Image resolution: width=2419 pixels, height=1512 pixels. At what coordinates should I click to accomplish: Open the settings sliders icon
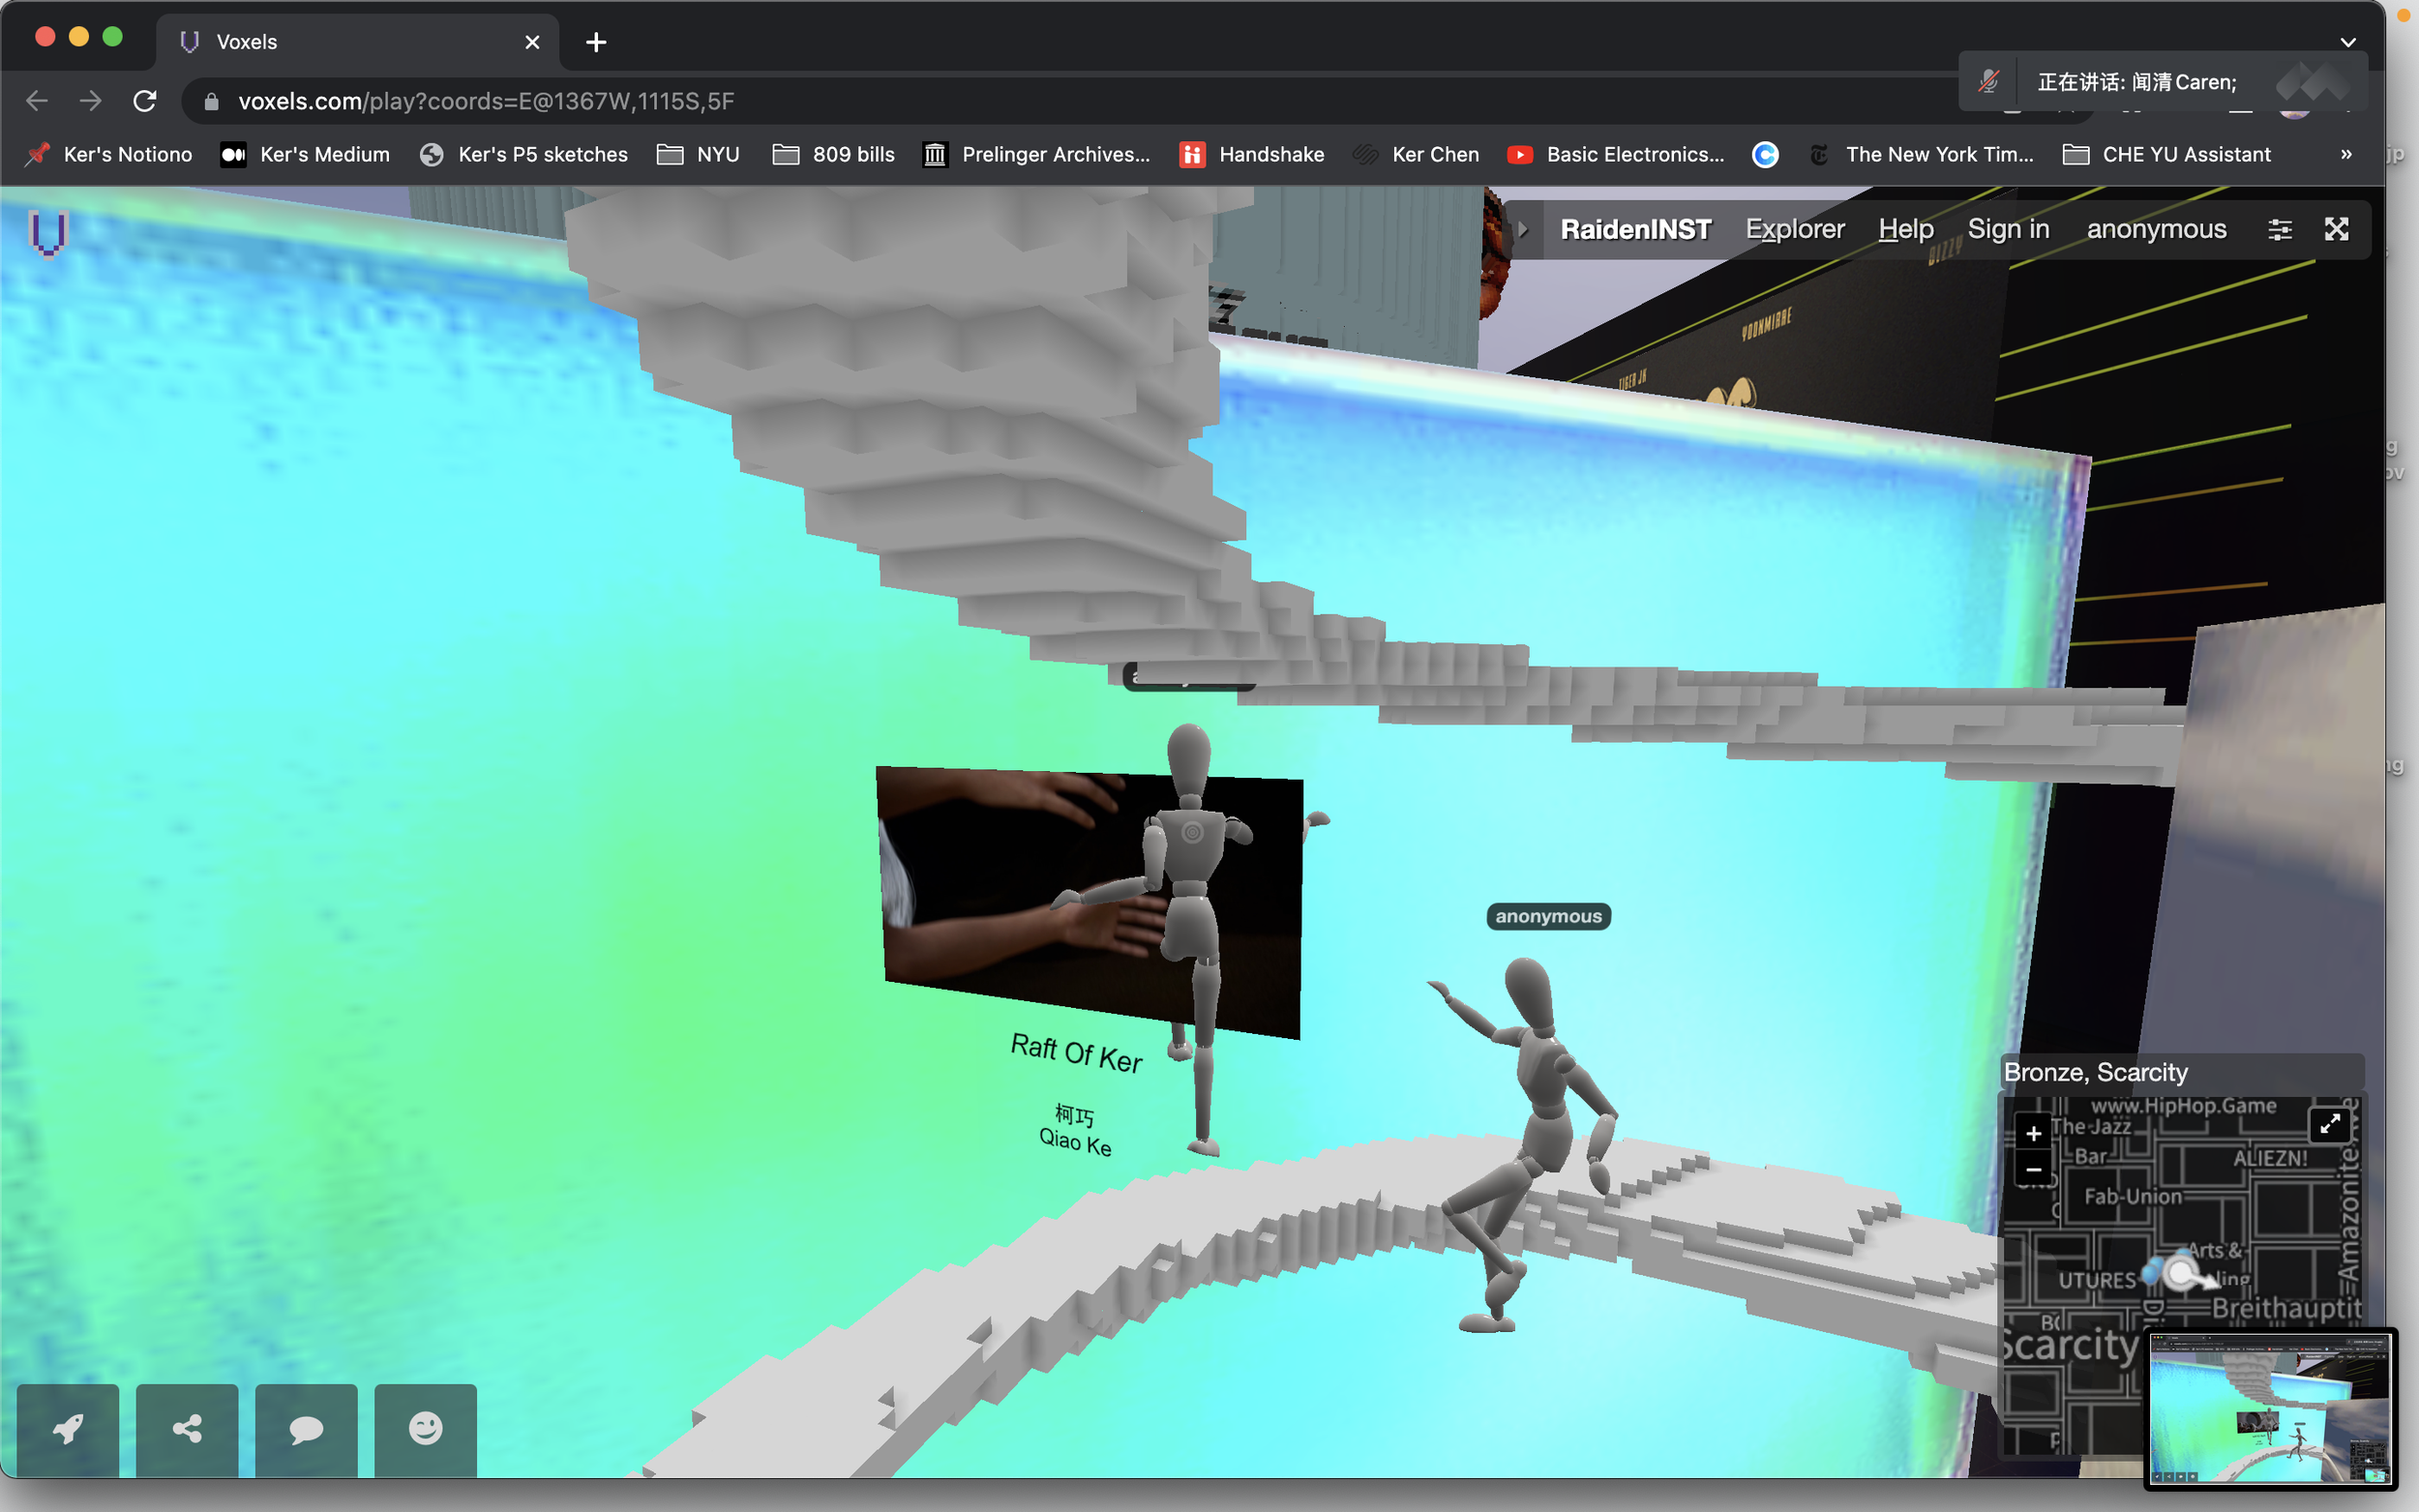[2279, 230]
